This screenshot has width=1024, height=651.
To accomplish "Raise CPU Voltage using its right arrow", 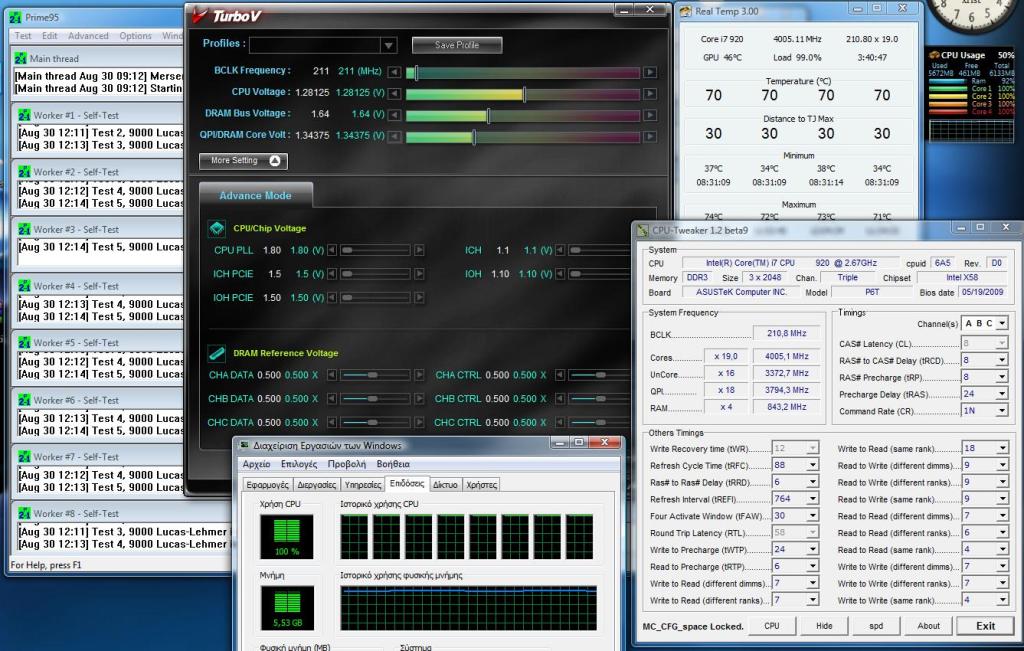I will tap(650, 93).
